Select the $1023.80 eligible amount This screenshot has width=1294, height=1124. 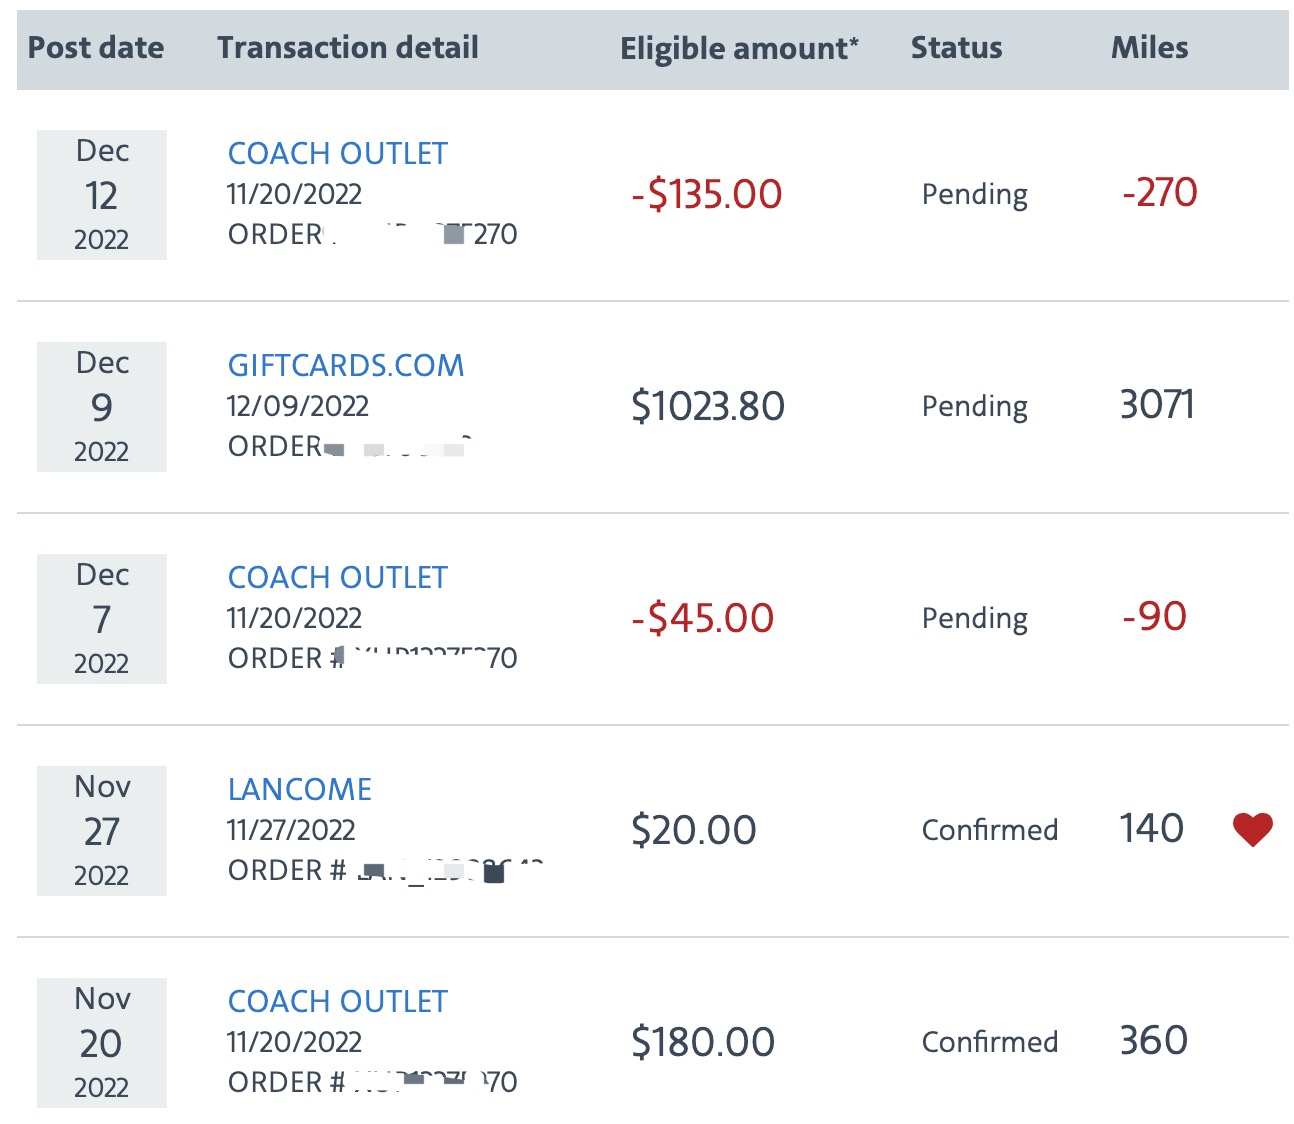708,406
